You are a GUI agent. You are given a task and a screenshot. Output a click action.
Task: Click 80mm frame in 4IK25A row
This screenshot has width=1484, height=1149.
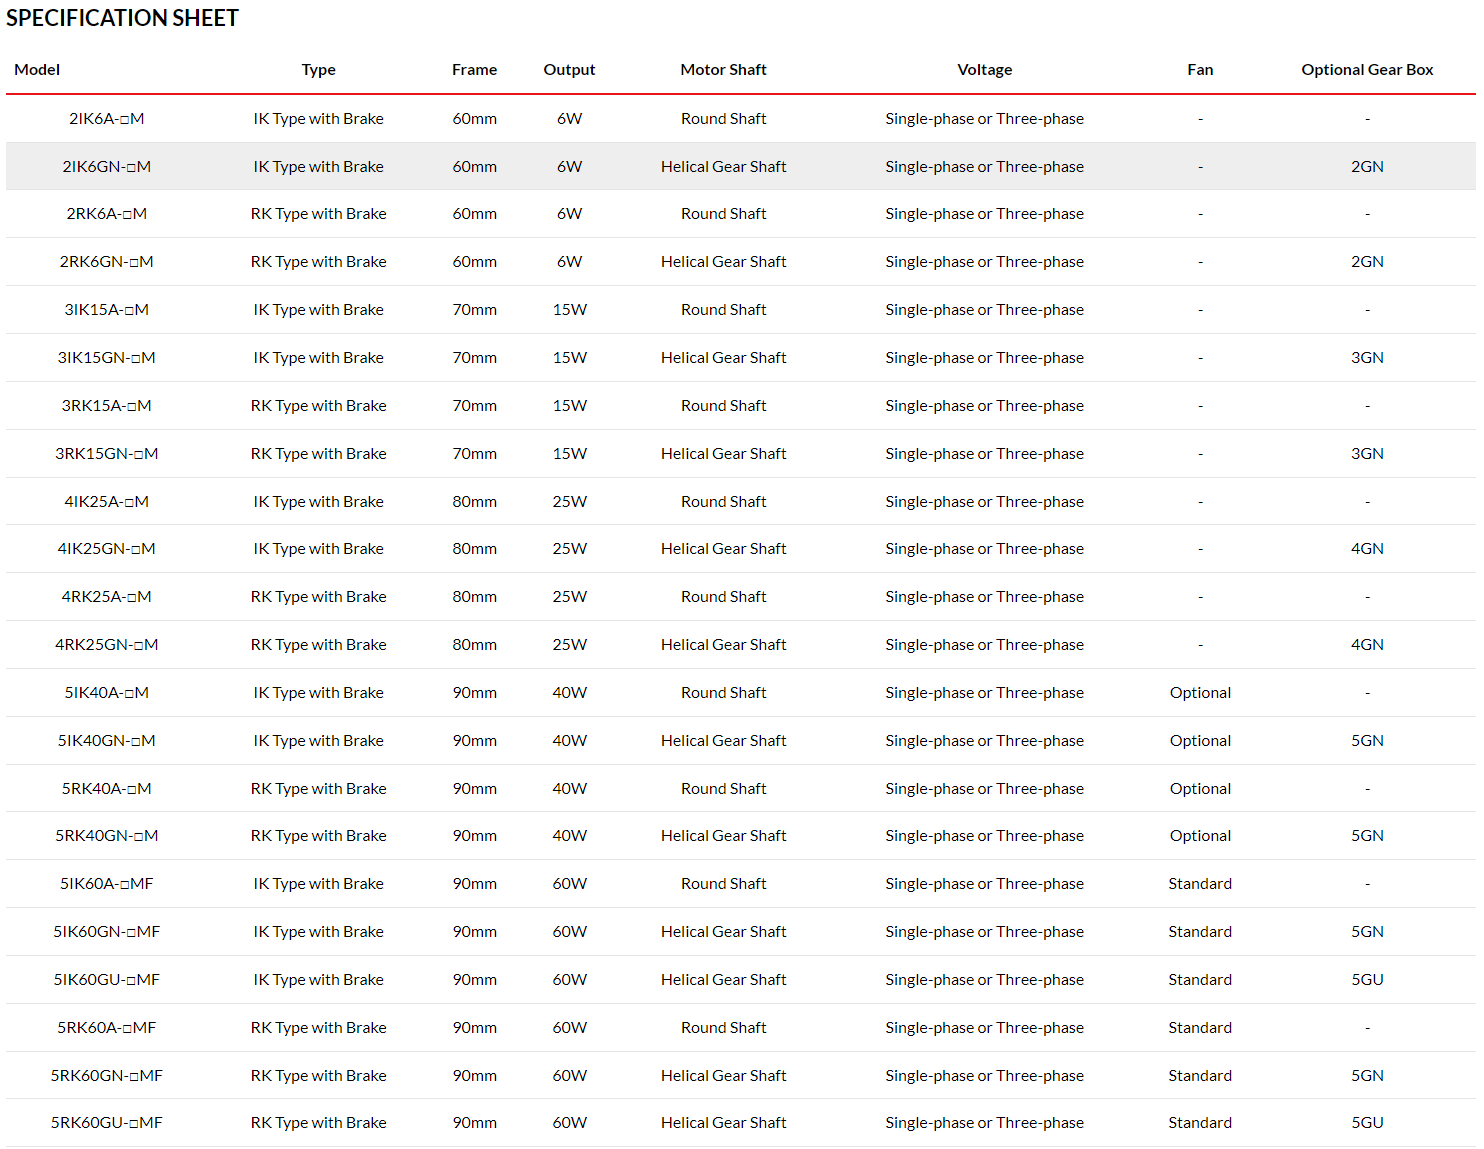pos(474,502)
